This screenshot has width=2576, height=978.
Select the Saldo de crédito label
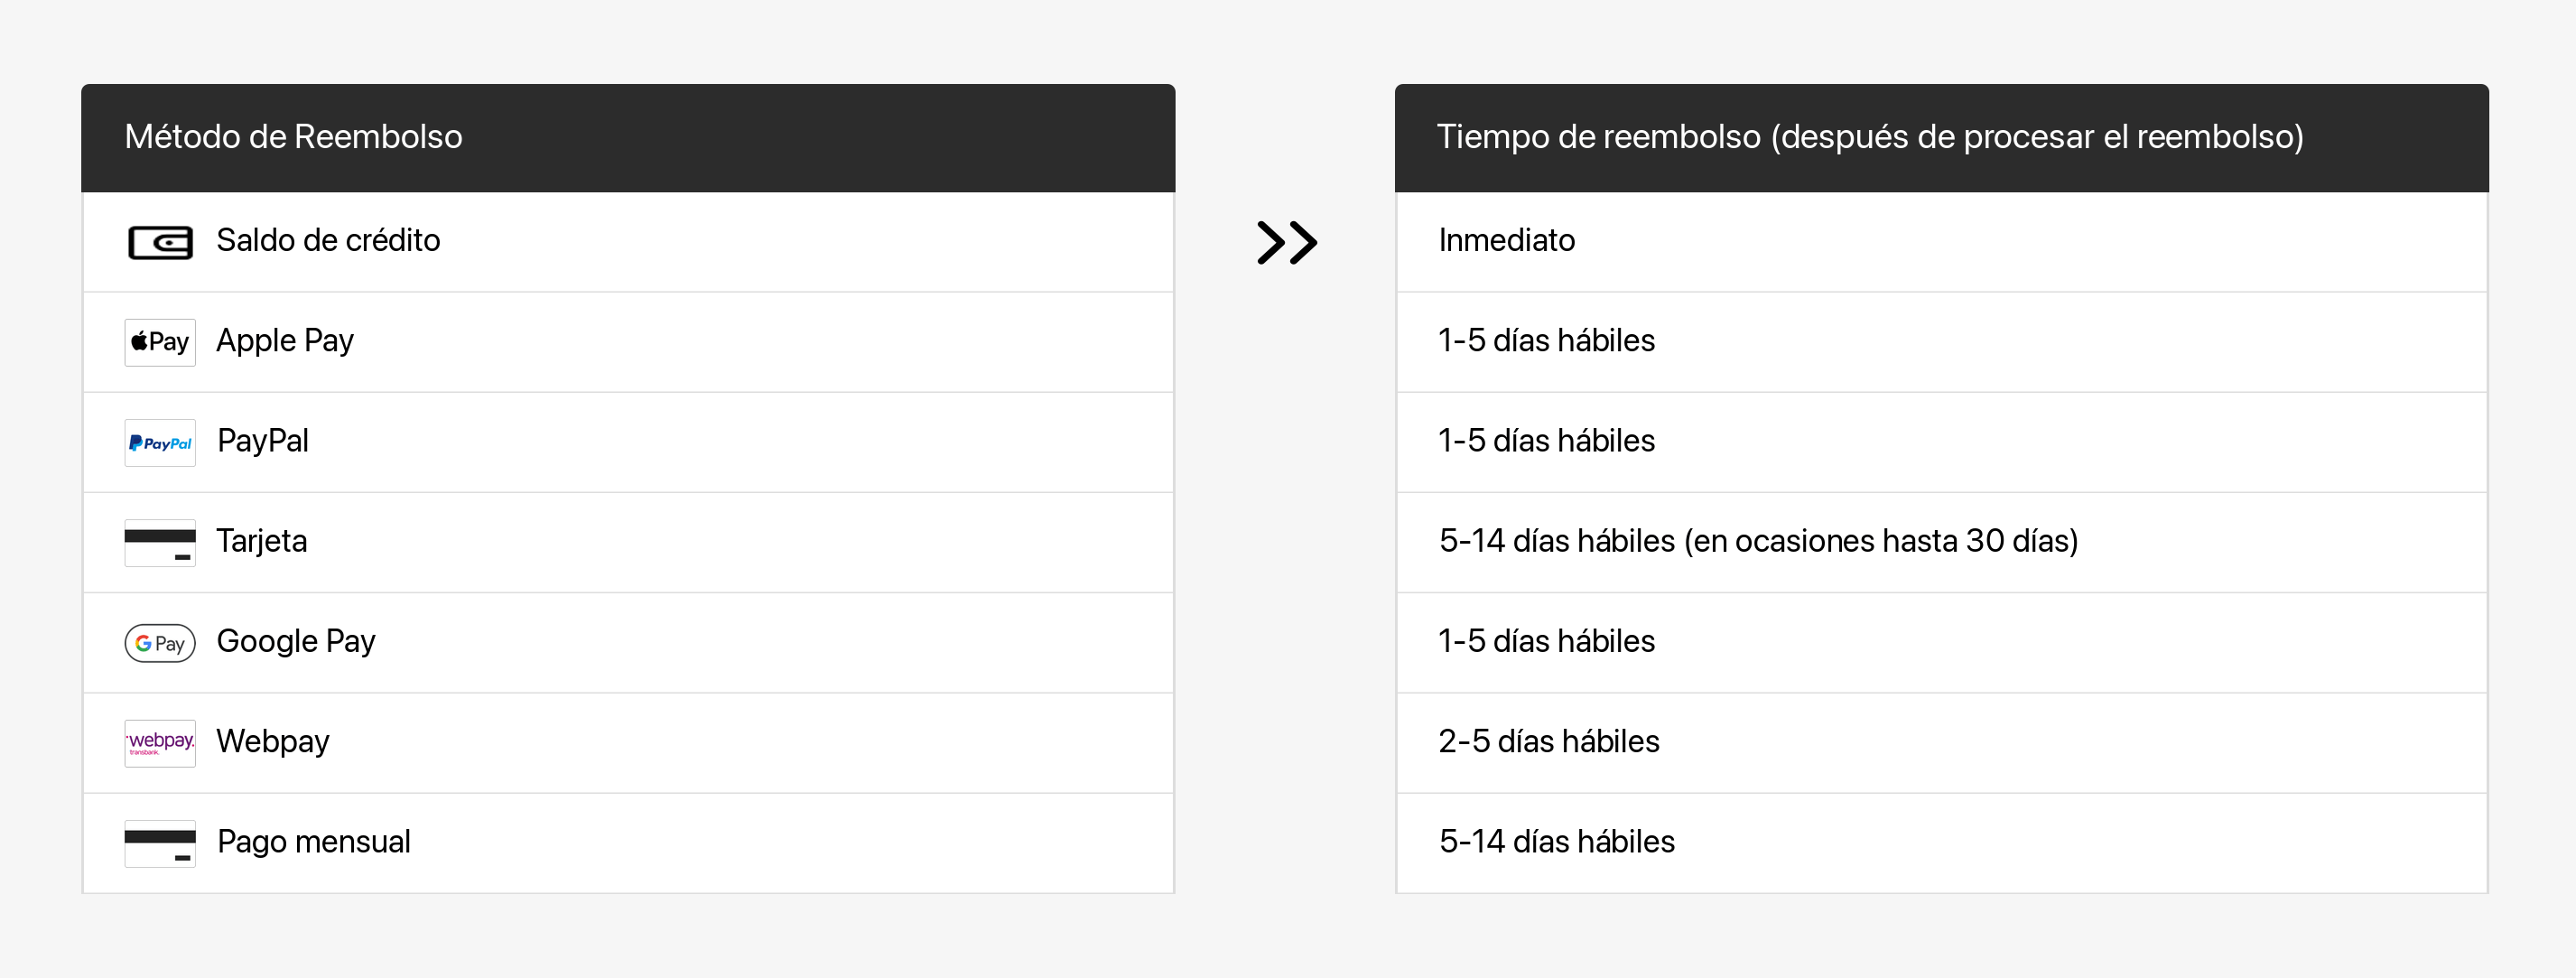(x=328, y=241)
